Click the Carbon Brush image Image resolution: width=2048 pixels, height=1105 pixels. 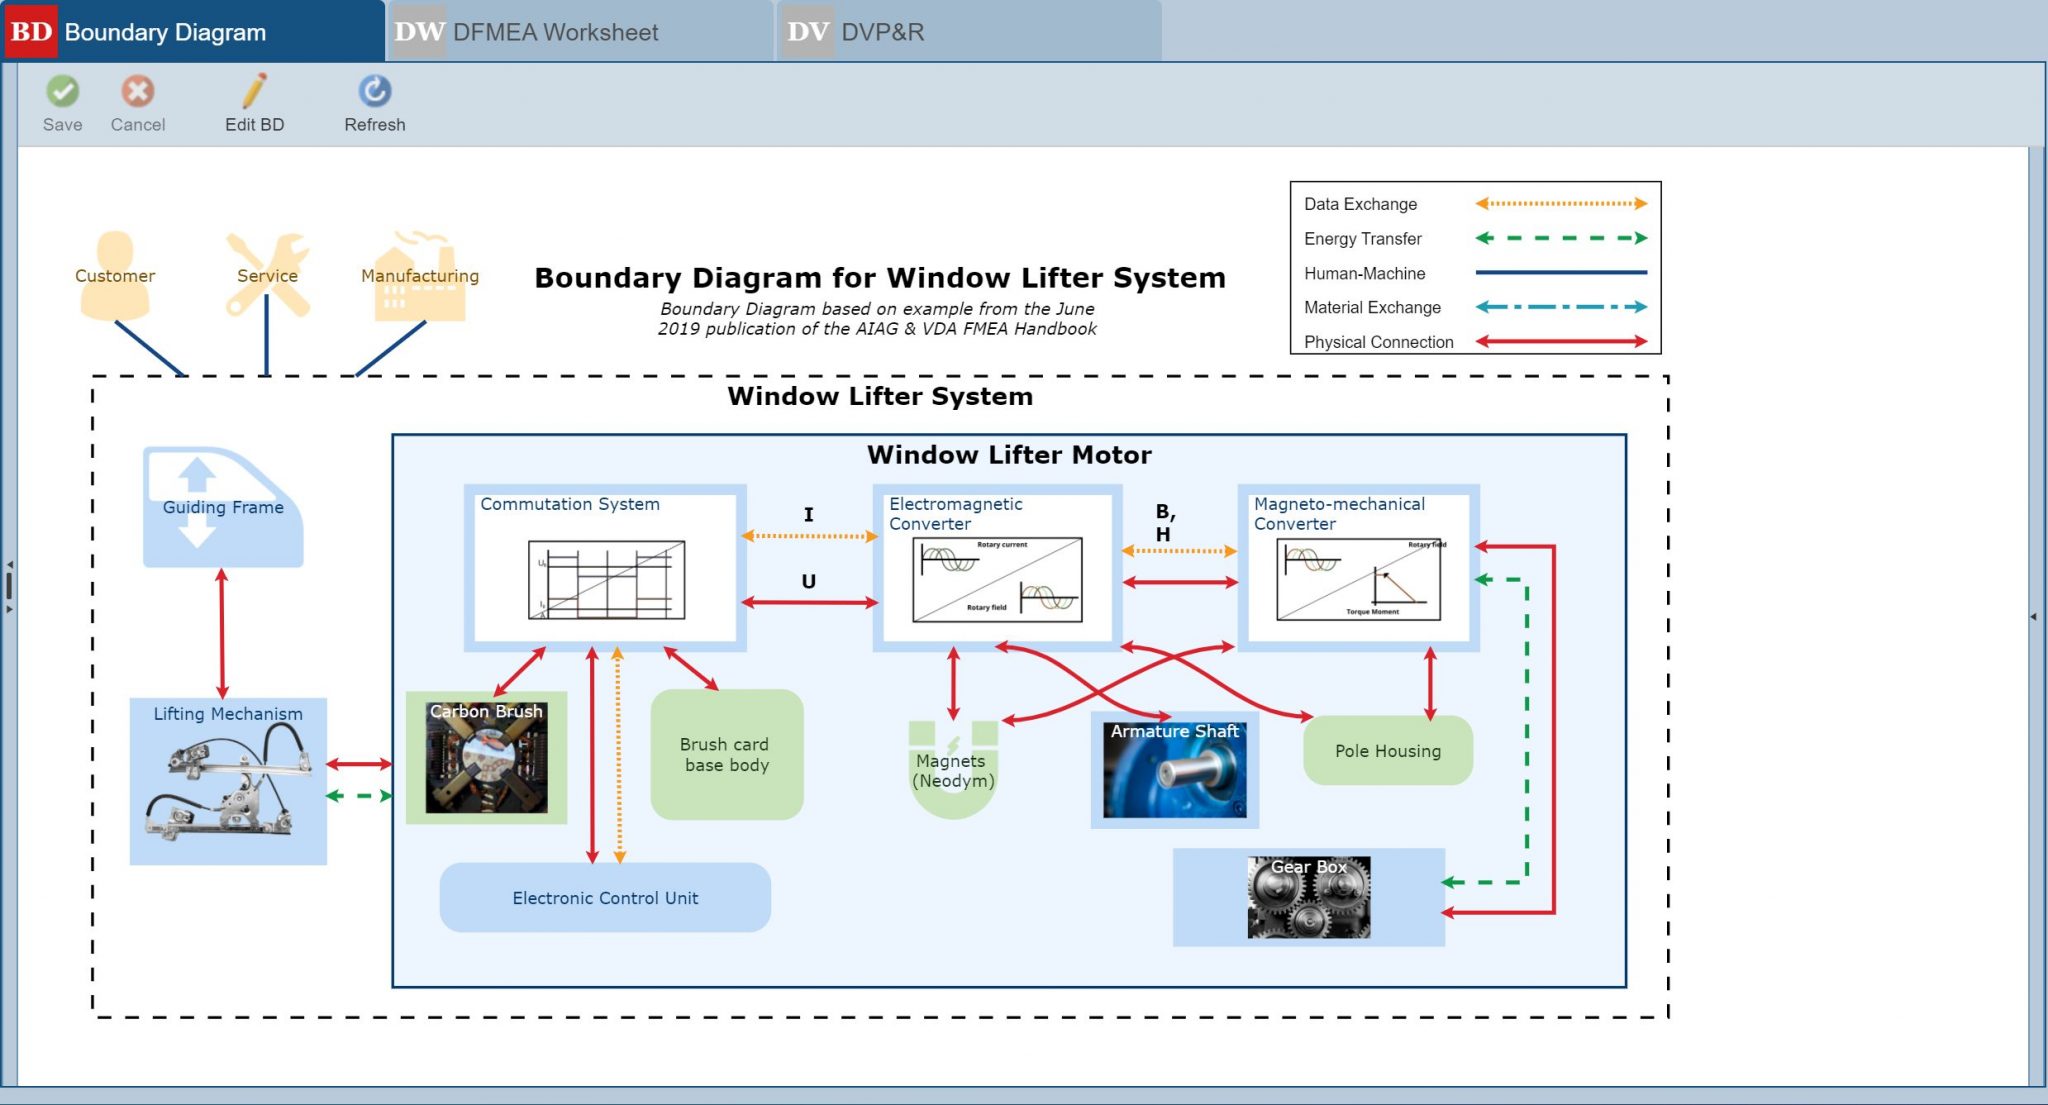486,757
